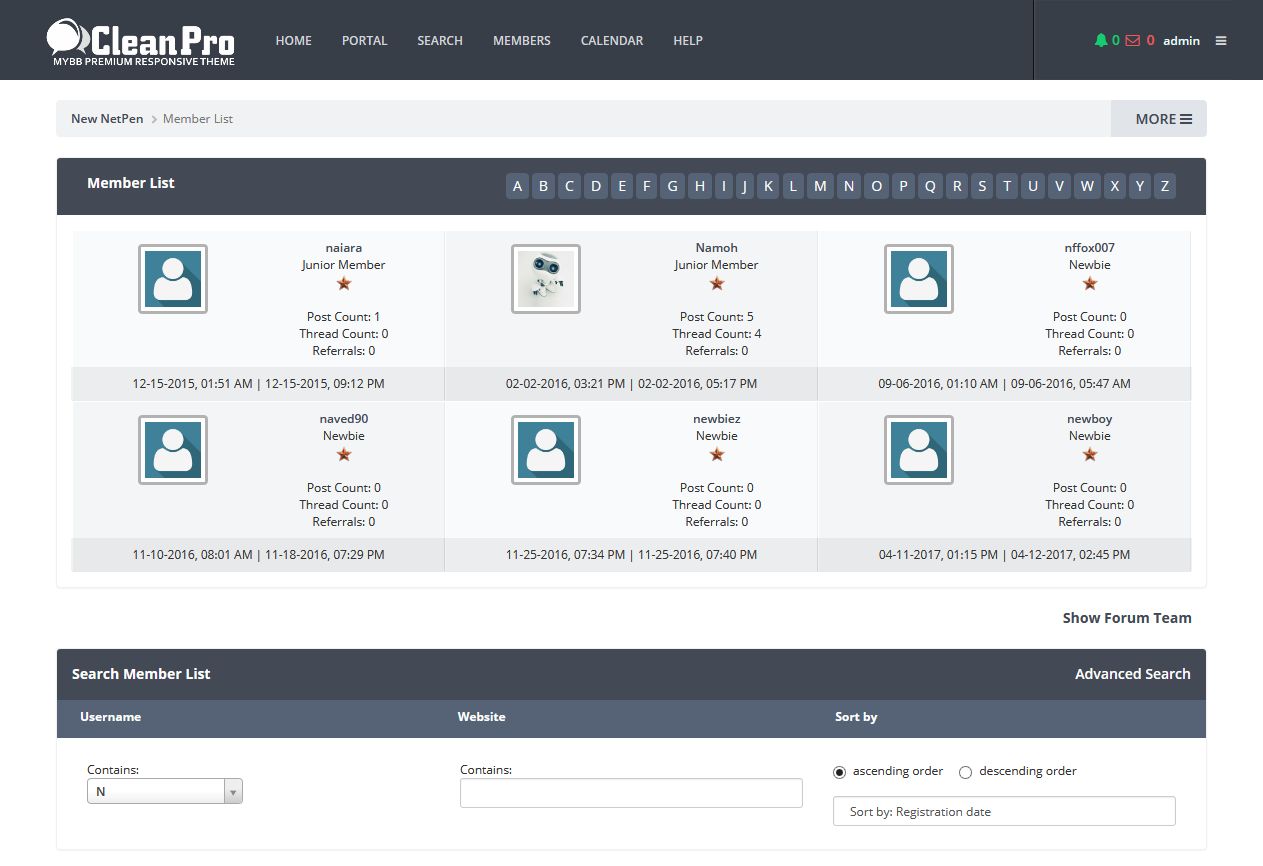Expand the MORE breadcrumb menu
Image resolution: width=1263 pixels, height=866 pixels.
1162,119
